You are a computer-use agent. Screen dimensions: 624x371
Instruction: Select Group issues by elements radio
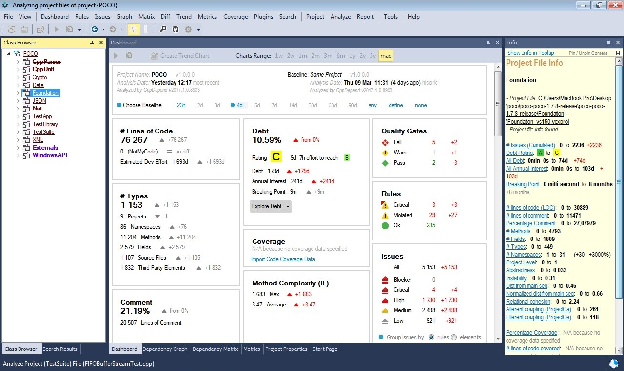point(454,337)
